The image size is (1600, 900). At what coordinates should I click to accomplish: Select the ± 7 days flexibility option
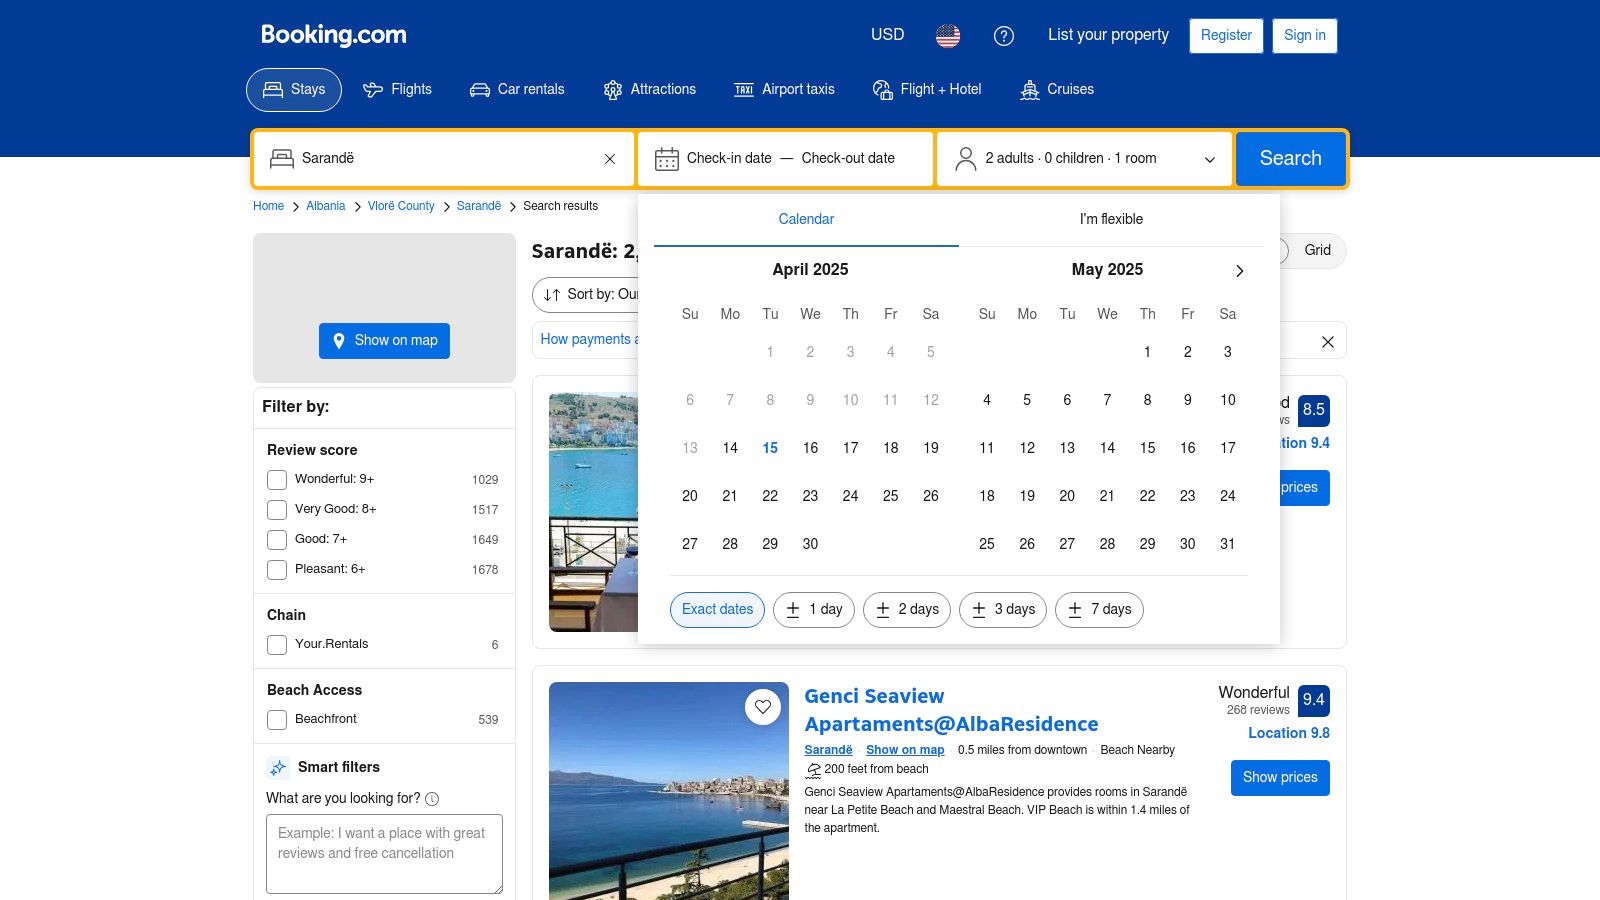click(x=1099, y=610)
